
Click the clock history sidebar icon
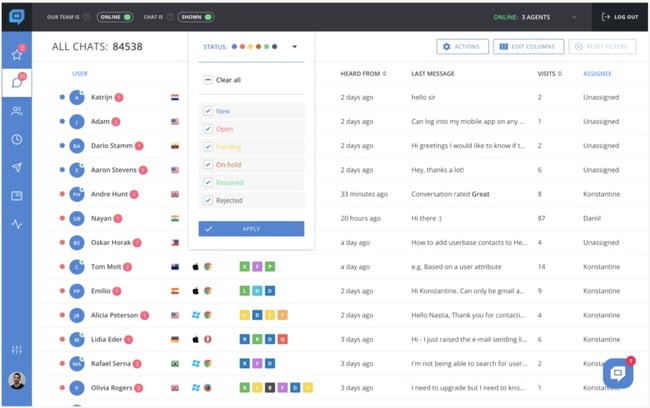coord(16,139)
